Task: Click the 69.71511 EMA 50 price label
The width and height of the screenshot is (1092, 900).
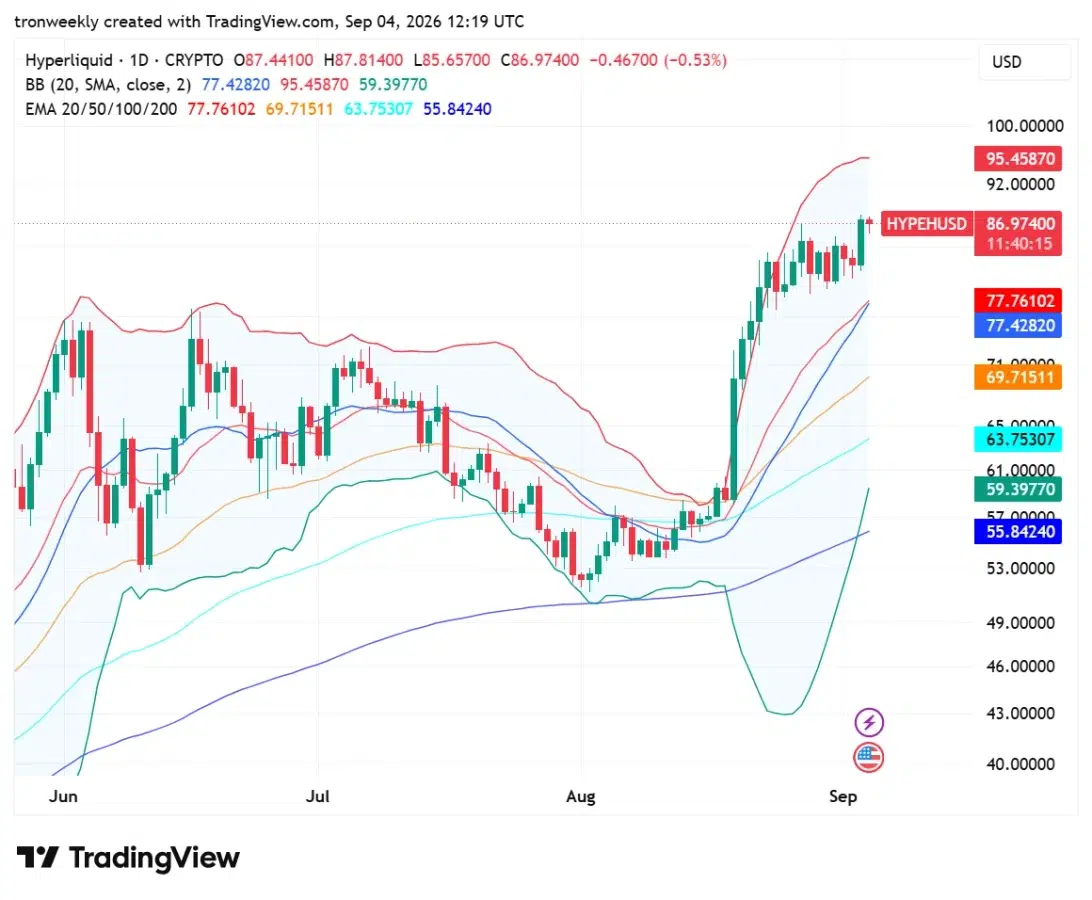Action: [x=1017, y=378]
